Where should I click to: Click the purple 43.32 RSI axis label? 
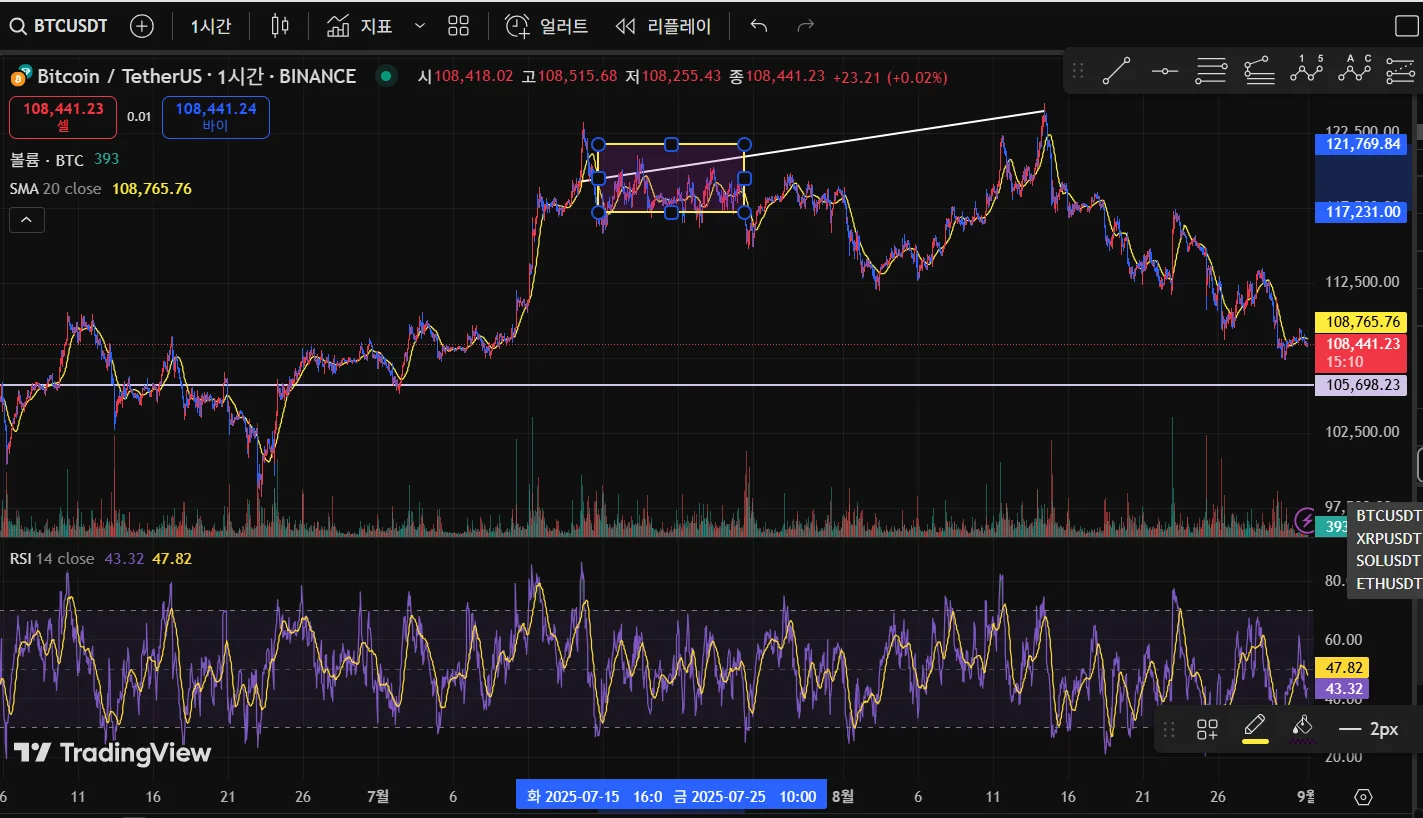[1341, 689]
